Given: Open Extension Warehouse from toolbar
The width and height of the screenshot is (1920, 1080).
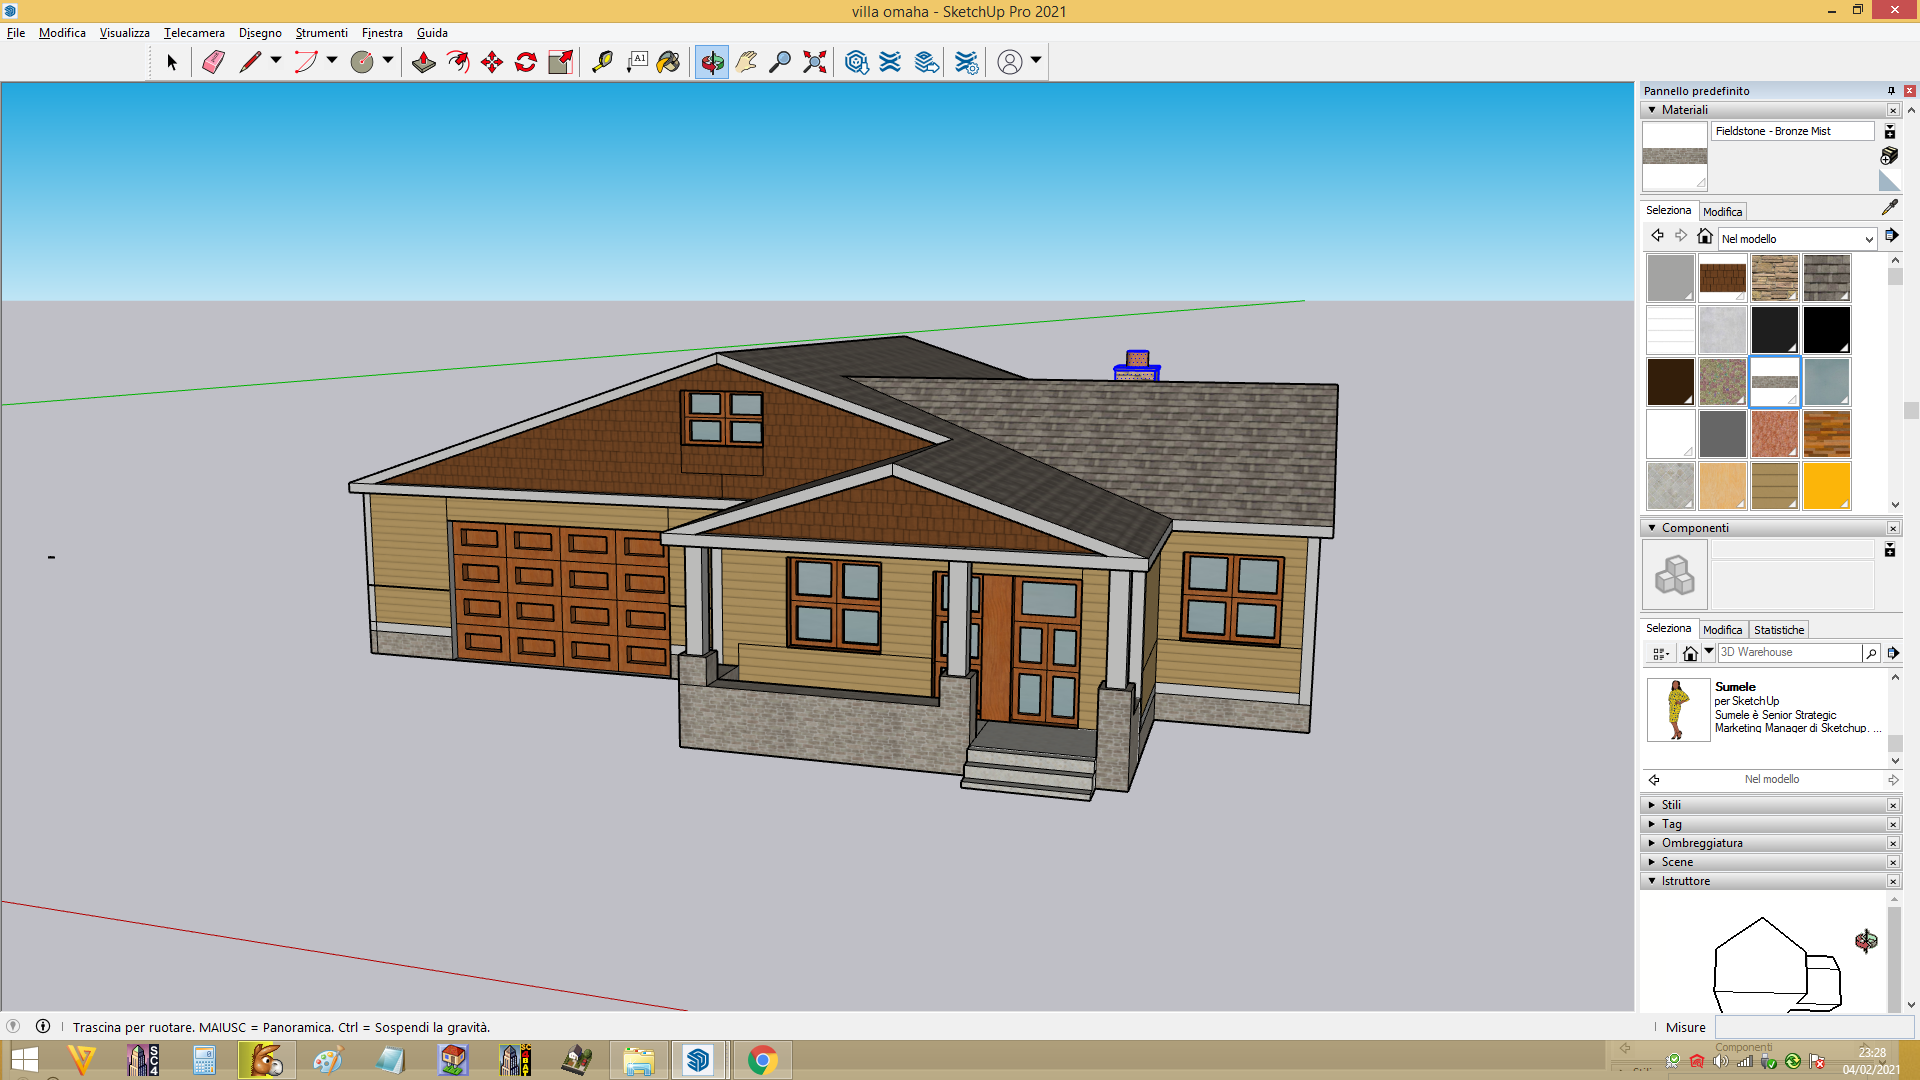Looking at the screenshot, I should point(890,62).
